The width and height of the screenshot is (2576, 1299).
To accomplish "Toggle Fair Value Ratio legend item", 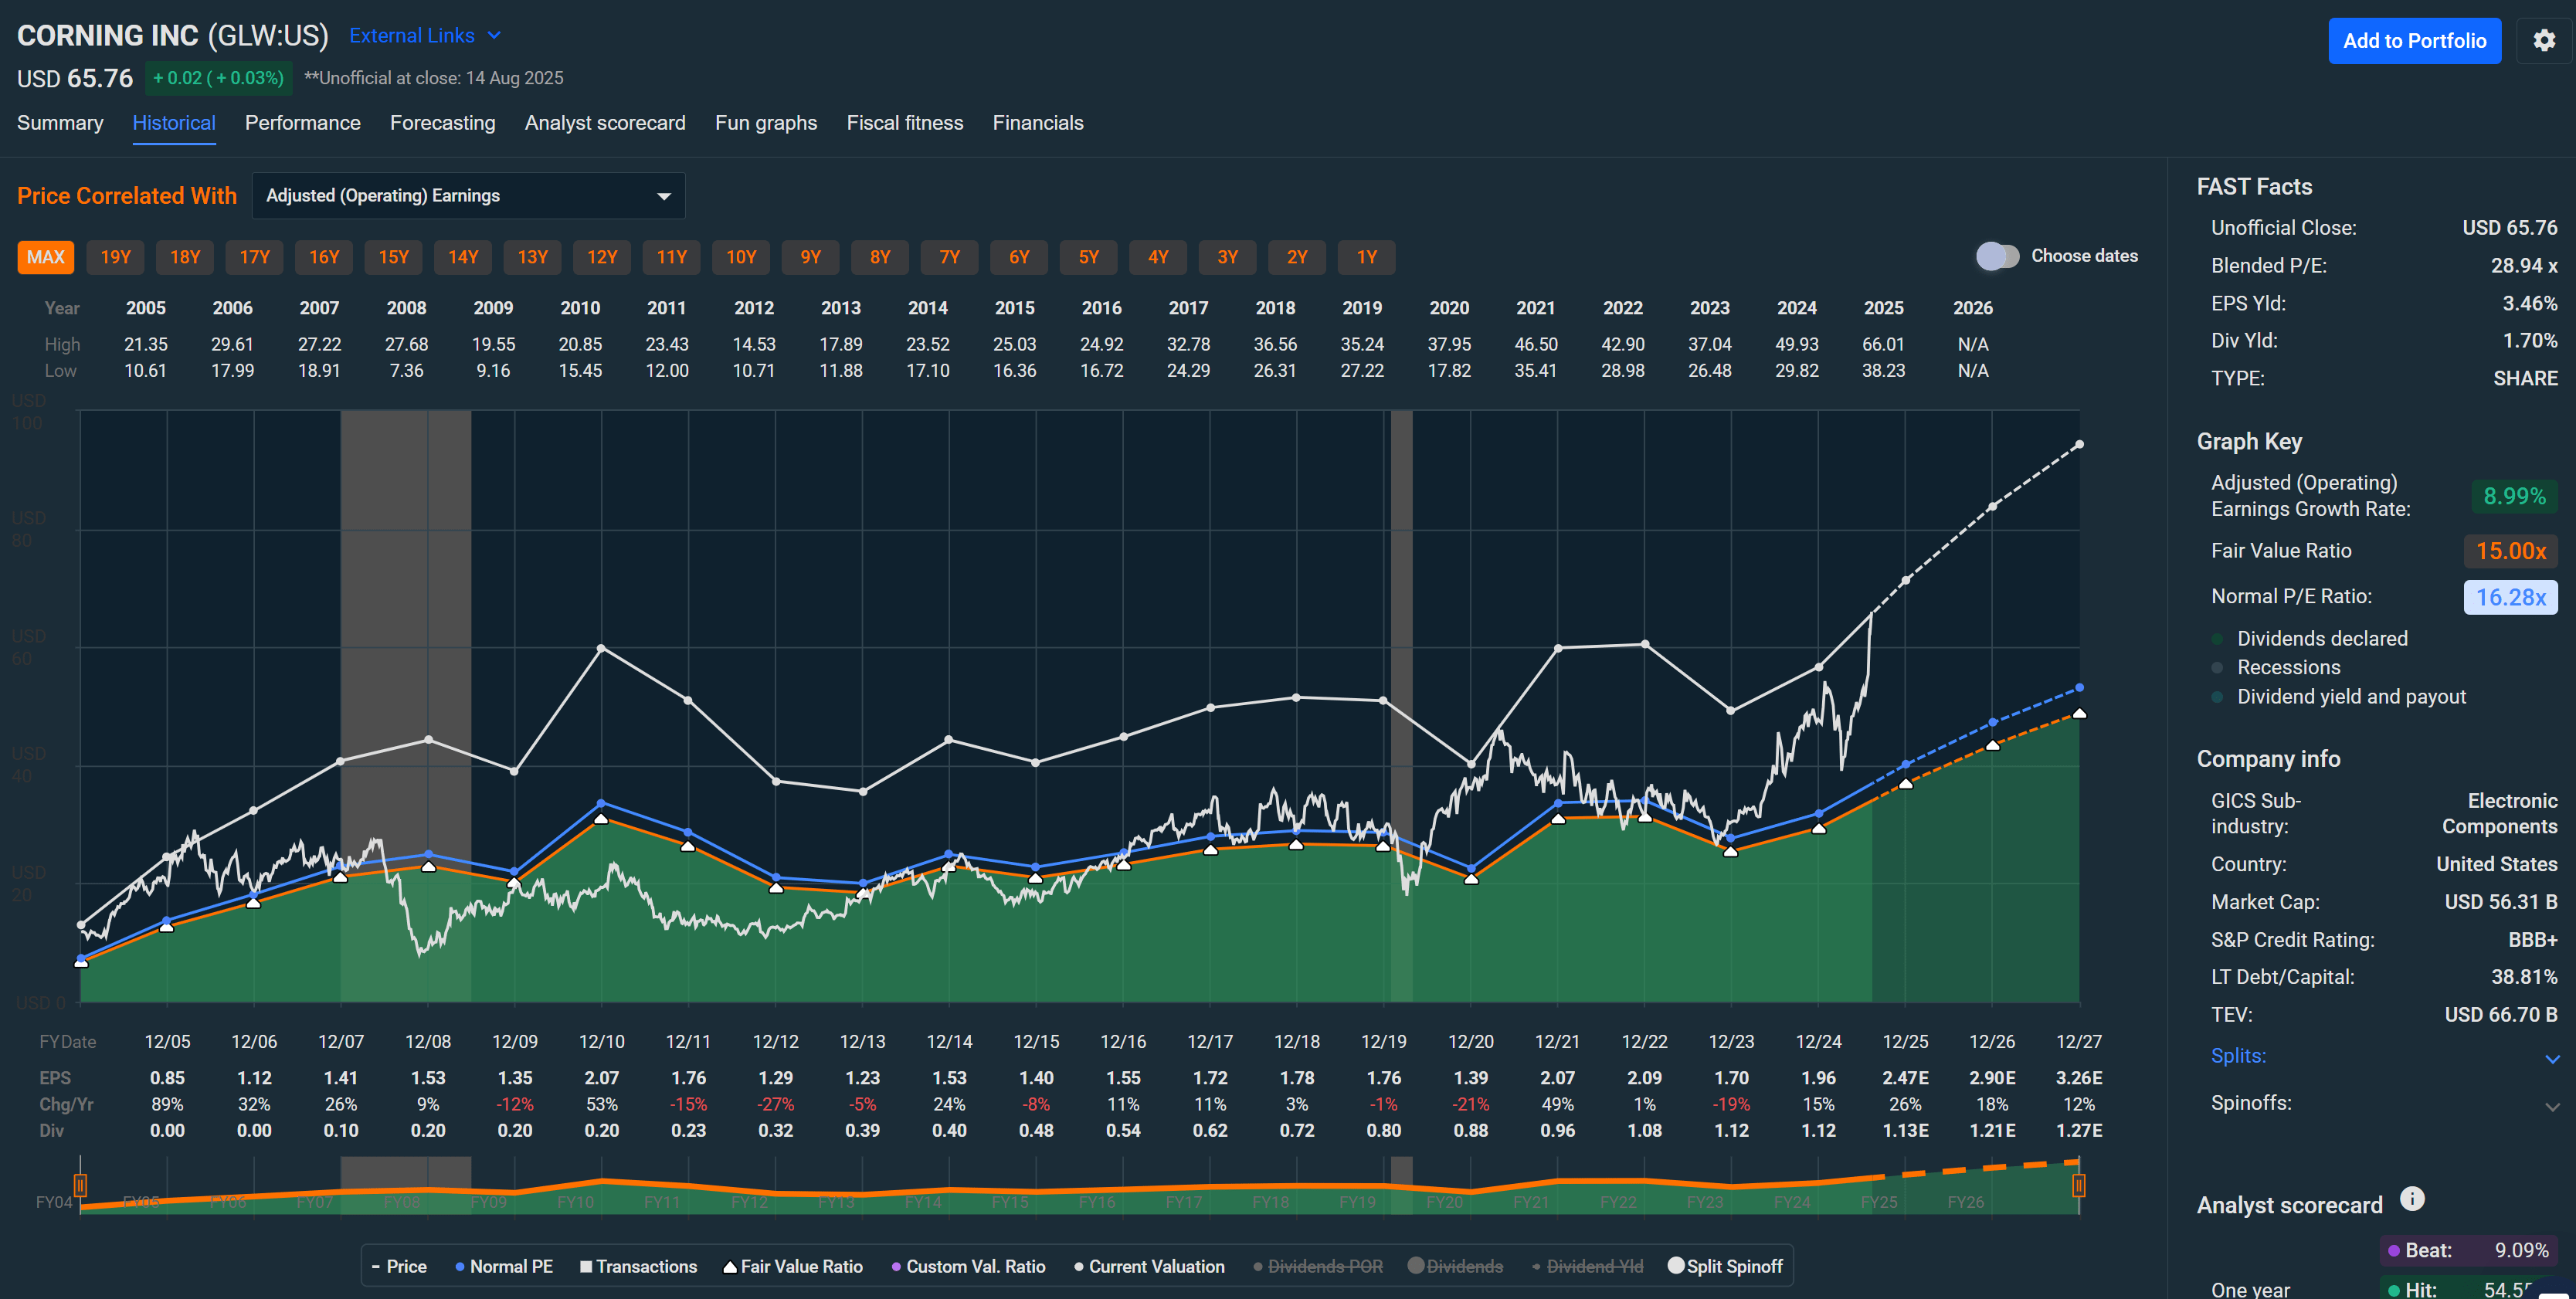I will tap(793, 1266).
